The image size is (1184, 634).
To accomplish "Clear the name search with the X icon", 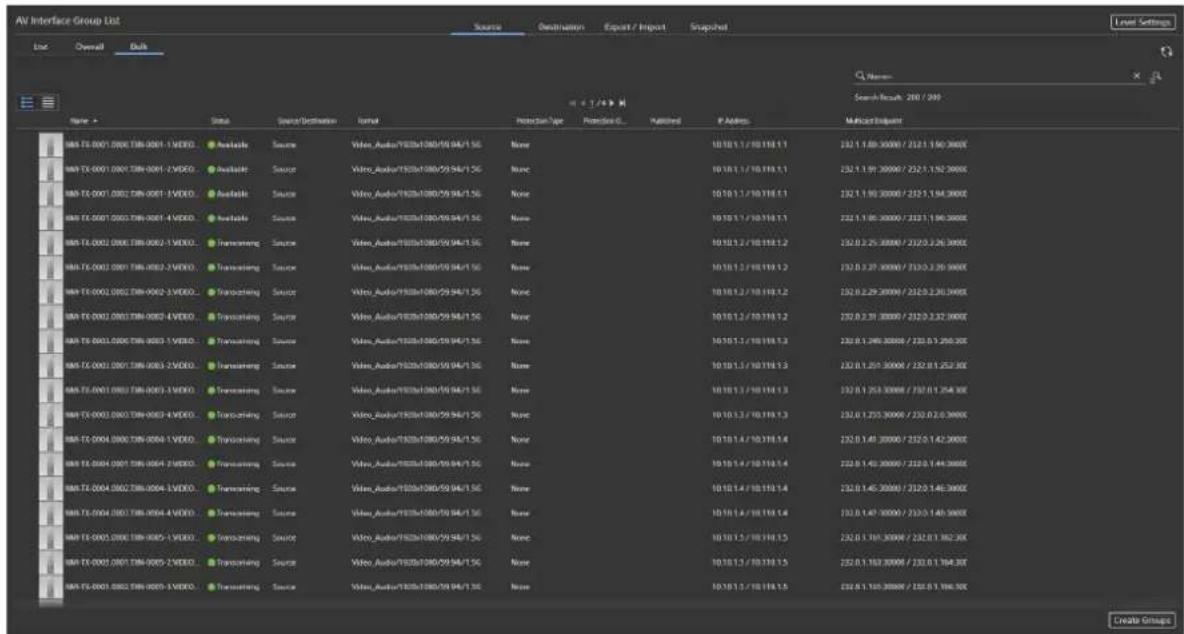I will pyautogui.click(x=1136, y=76).
